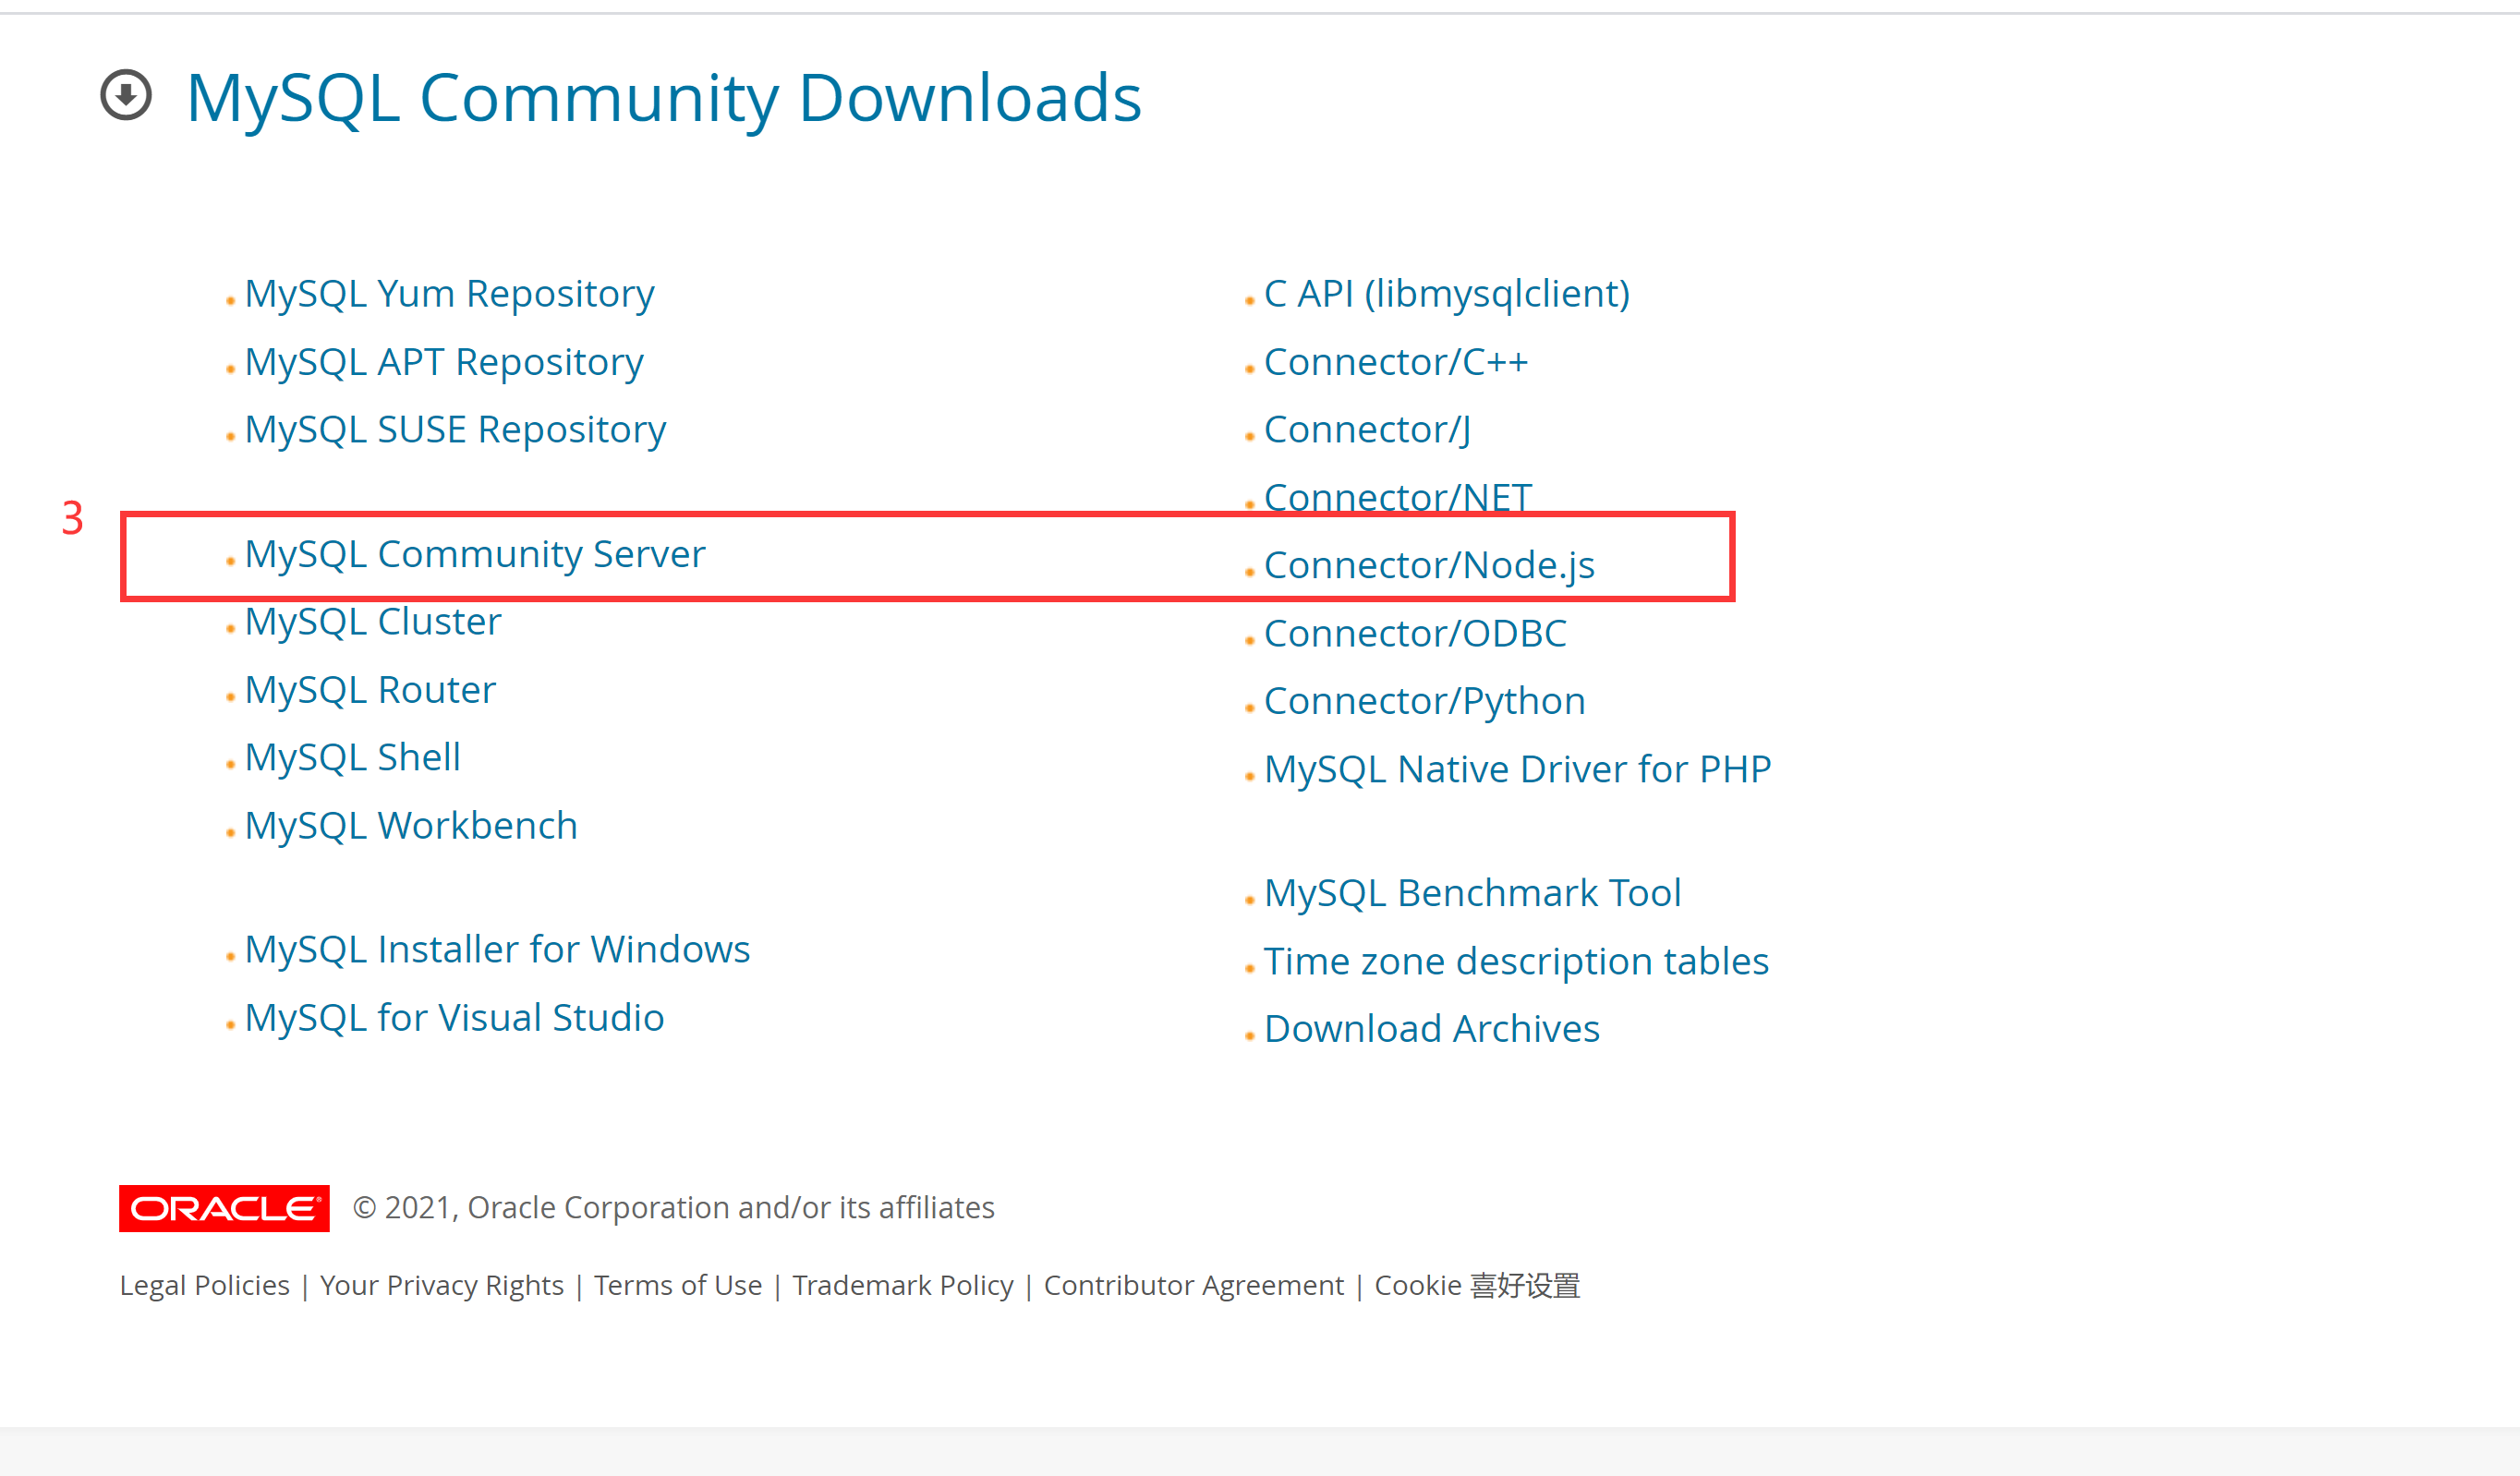Select the Connector/Node.js link
The width and height of the screenshot is (2520, 1476).
coord(1429,566)
